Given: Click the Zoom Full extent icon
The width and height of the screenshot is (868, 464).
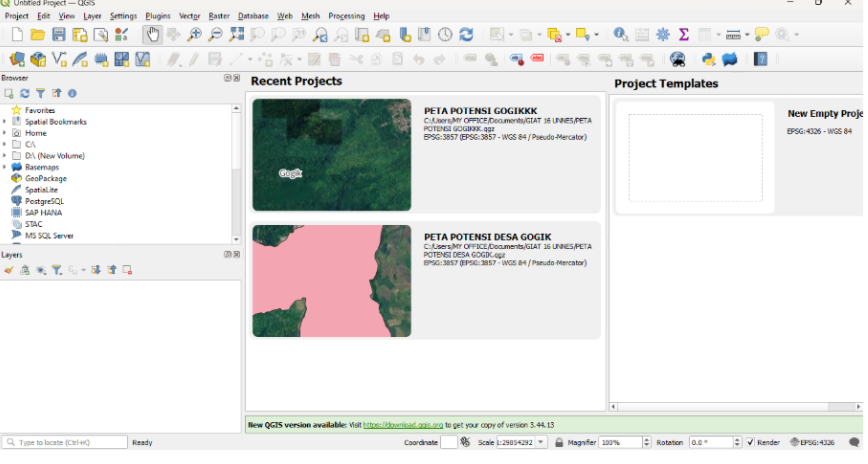Looking at the screenshot, I should point(236,34).
